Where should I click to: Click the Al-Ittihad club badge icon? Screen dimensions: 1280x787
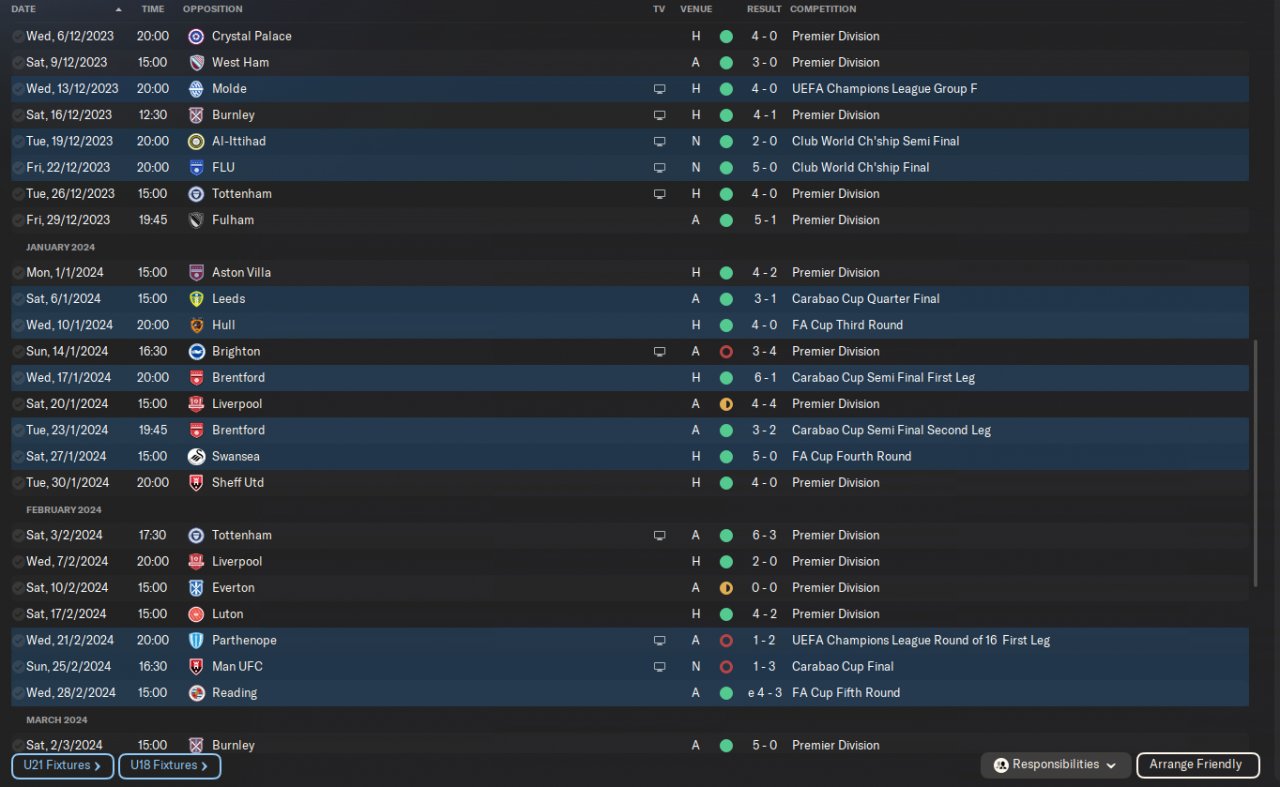point(196,141)
